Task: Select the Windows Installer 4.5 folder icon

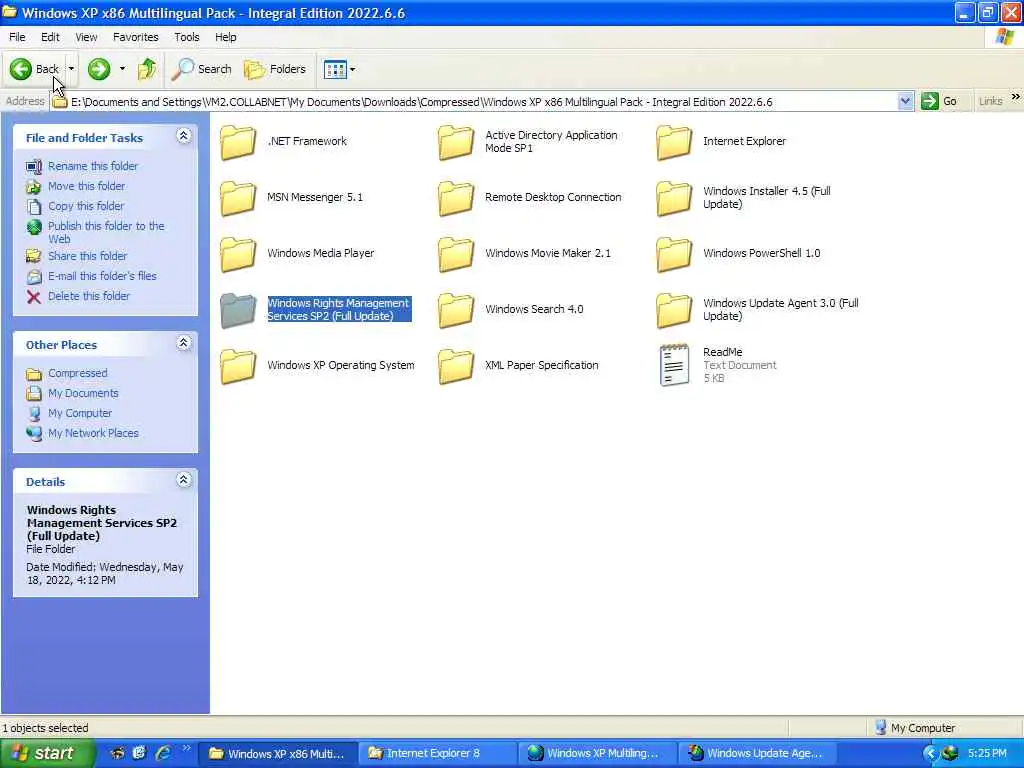Action: pyautogui.click(x=674, y=198)
